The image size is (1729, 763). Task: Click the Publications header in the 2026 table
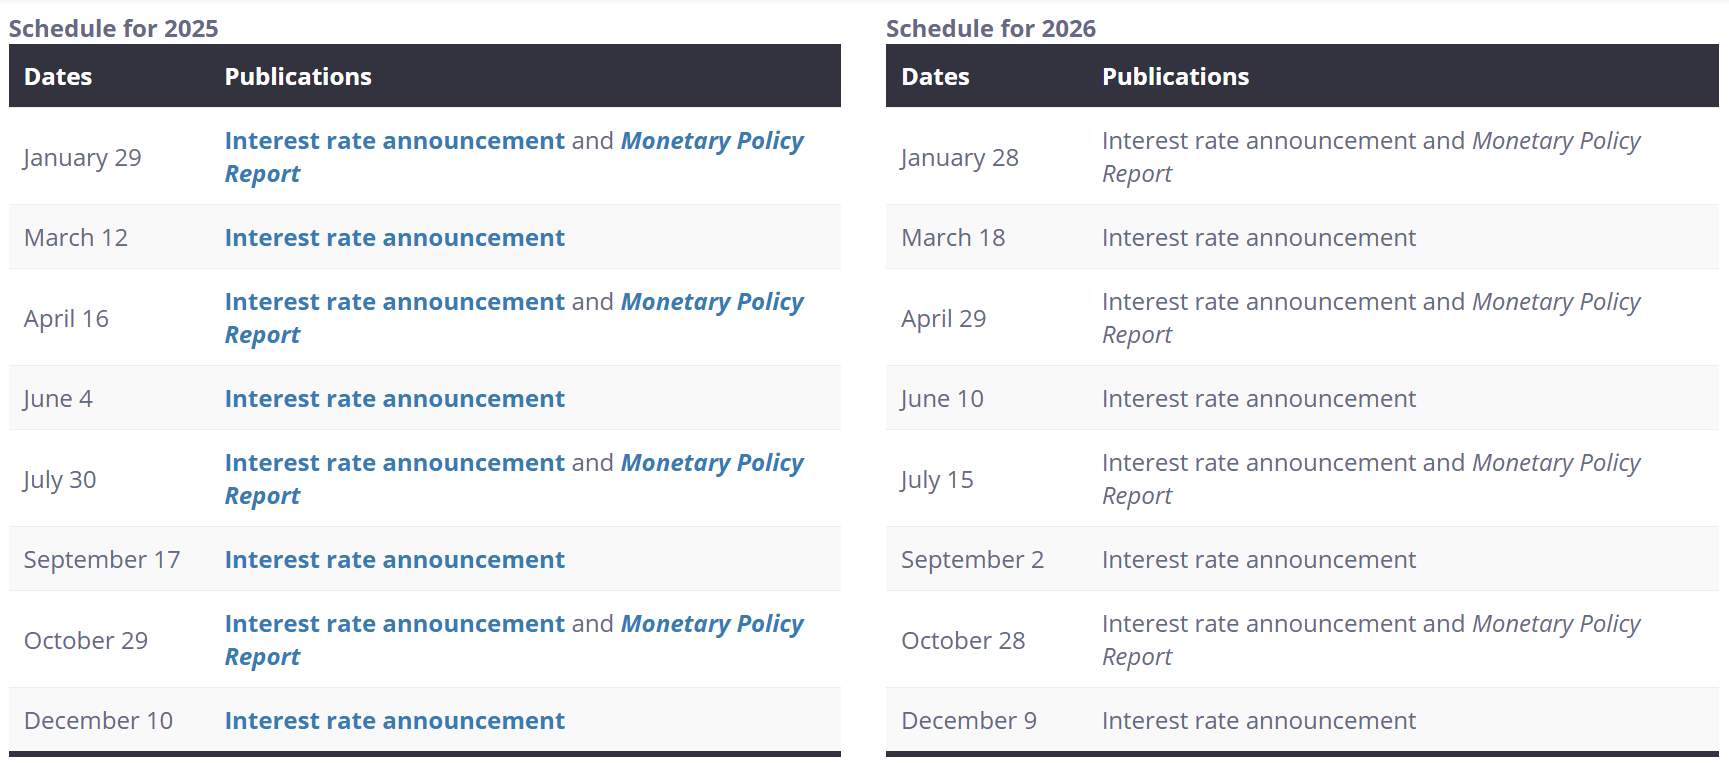pos(1175,77)
